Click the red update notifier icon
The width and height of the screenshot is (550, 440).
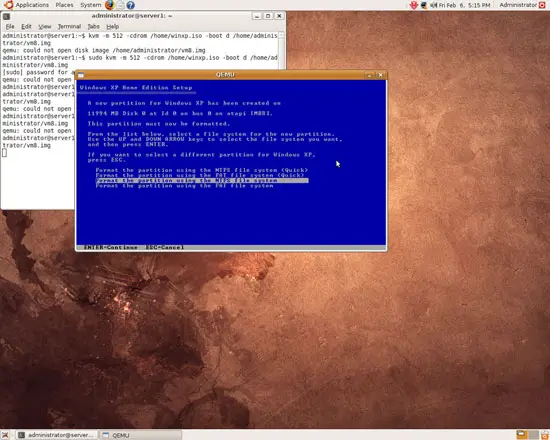(x=414, y=5)
